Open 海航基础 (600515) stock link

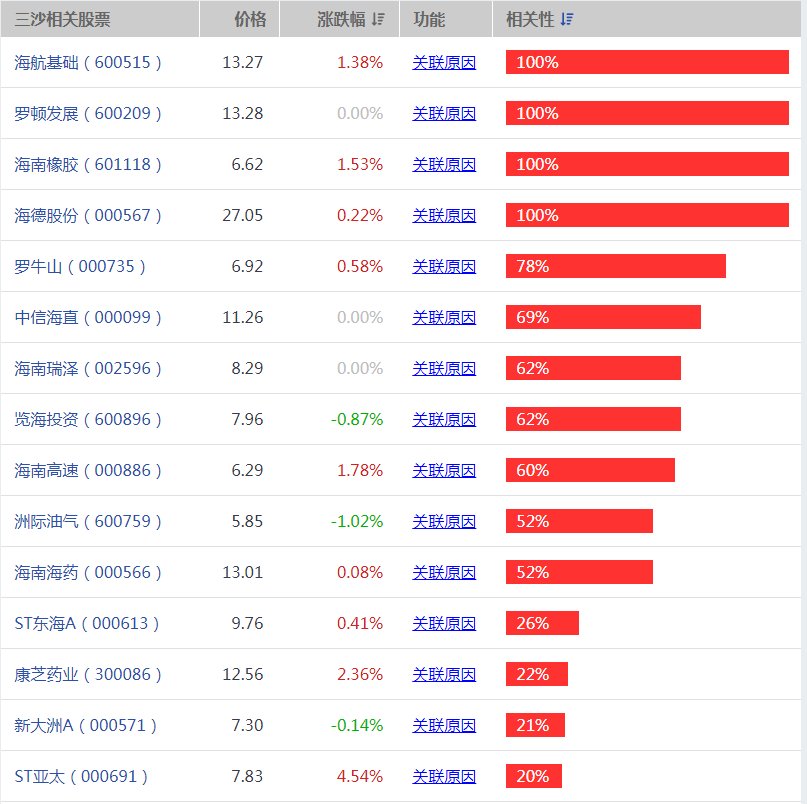(88, 62)
